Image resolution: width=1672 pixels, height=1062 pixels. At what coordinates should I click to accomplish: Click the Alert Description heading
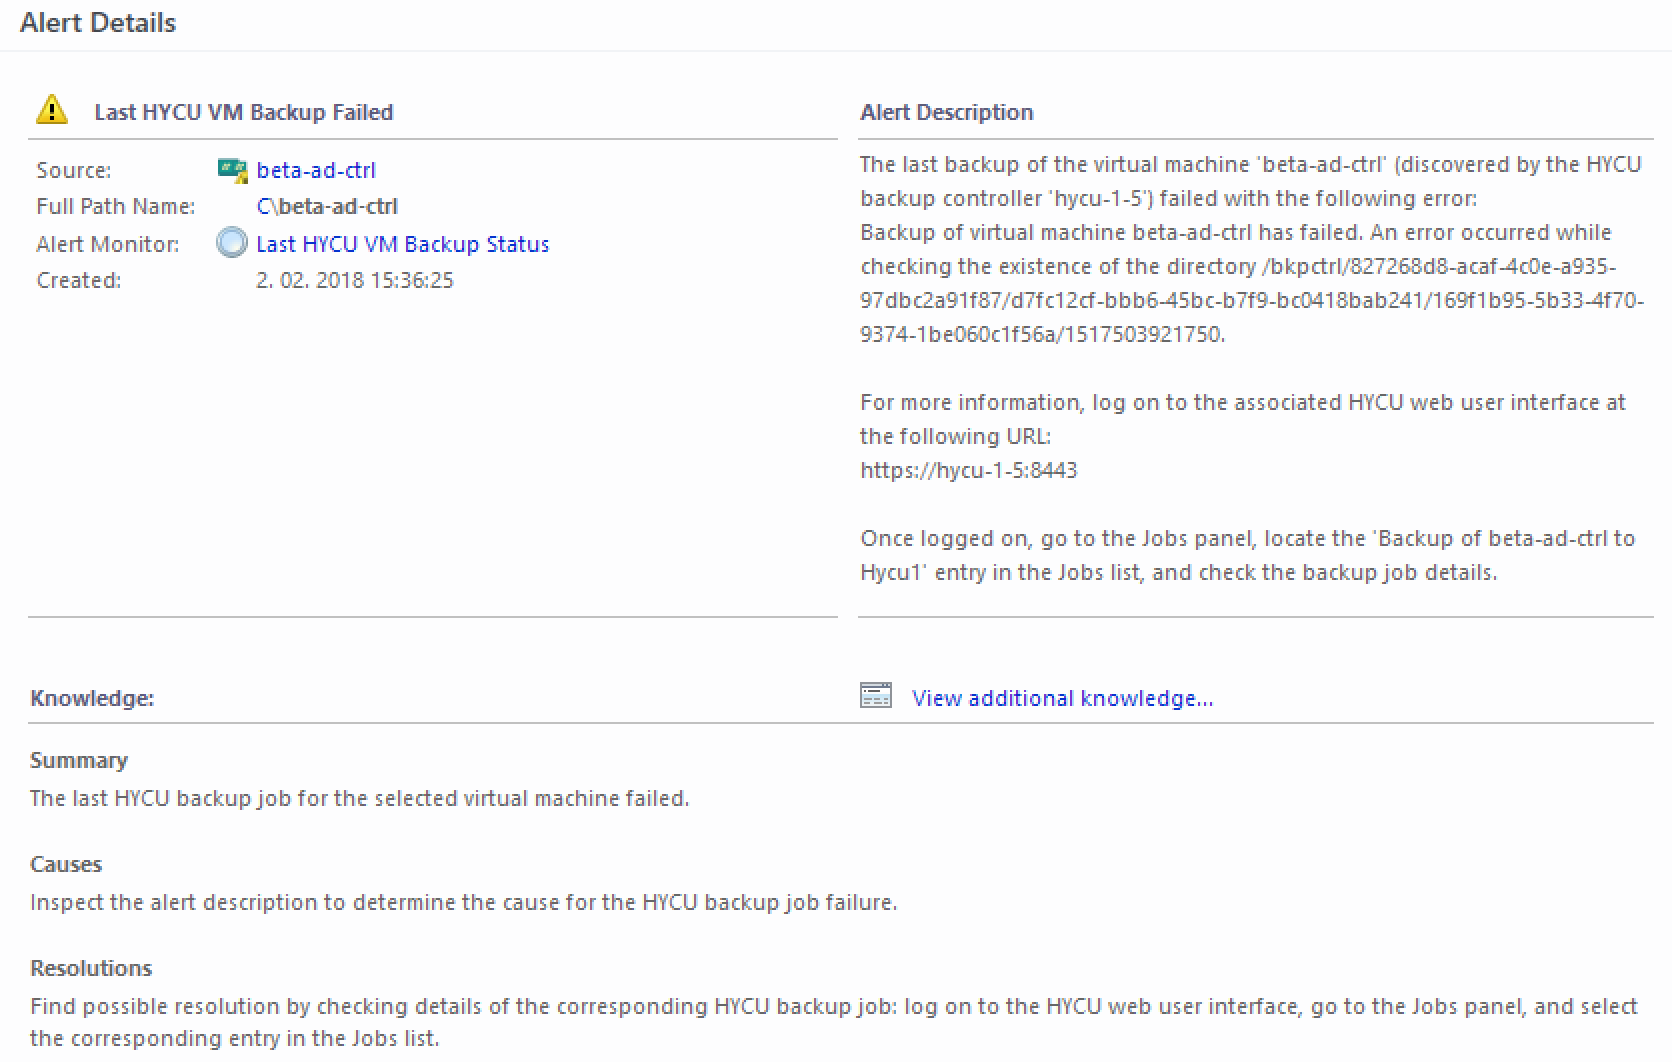pyautogui.click(x=946, y=112)
